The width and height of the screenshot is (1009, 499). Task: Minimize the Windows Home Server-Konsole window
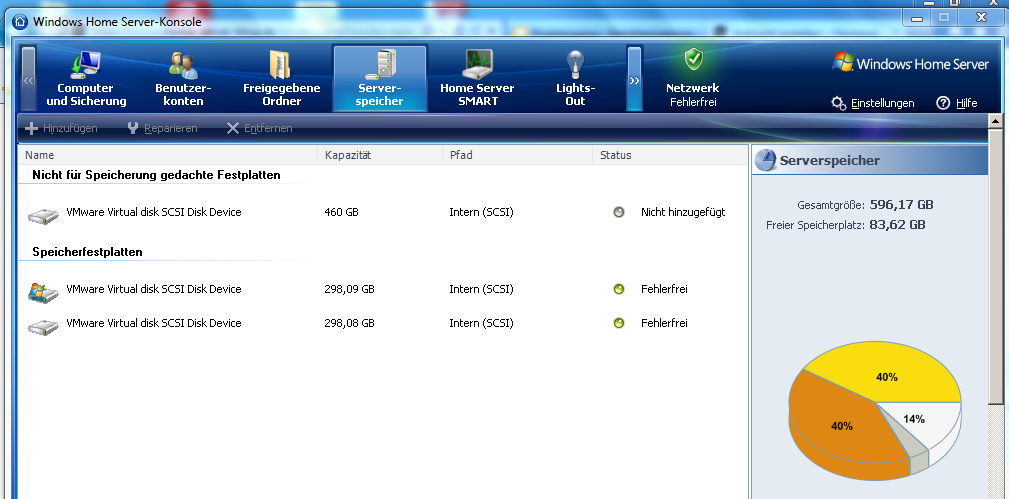point(916,18)
